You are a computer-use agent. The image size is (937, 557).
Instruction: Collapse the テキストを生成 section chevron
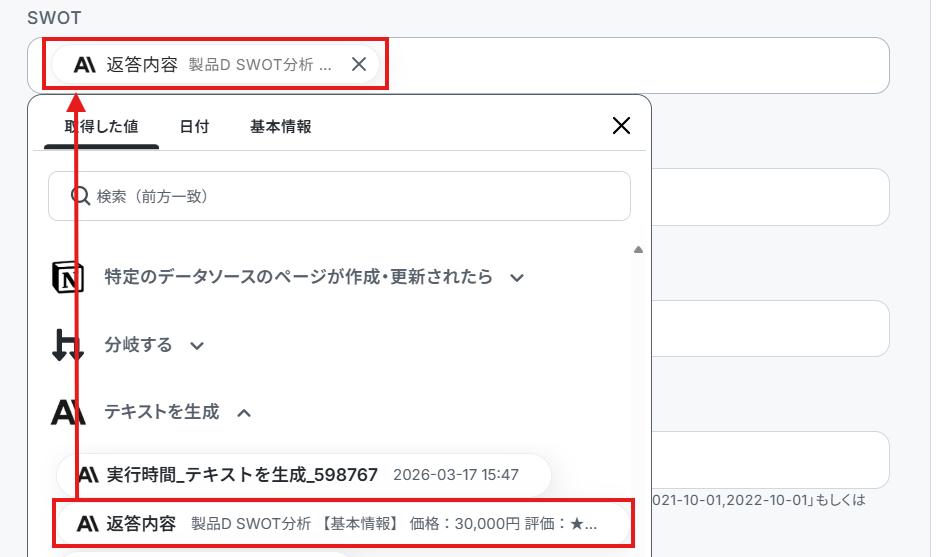click(244, 413)
